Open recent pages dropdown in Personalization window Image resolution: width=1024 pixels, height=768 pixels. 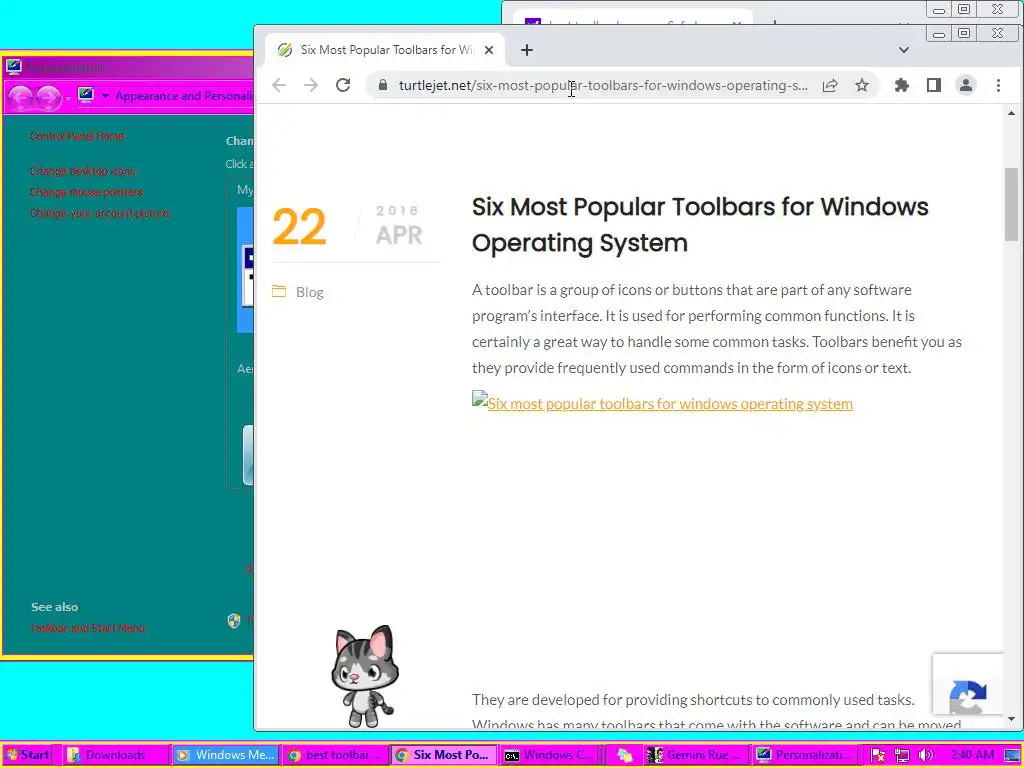point(68,98)
